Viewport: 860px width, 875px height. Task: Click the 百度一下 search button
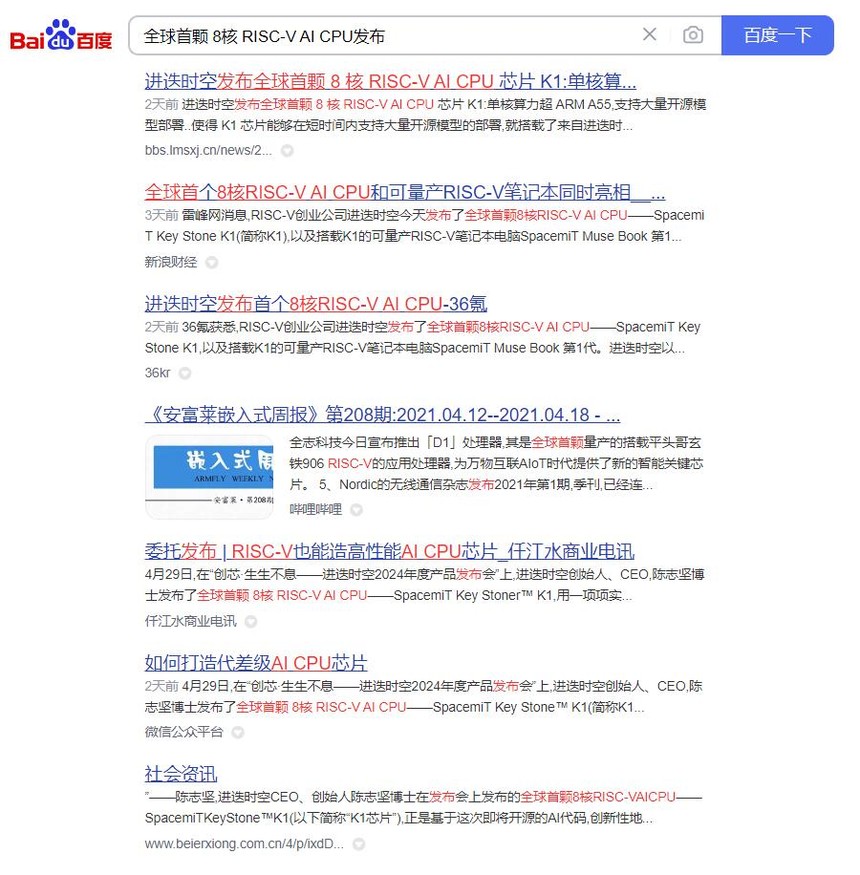(777, 35)
